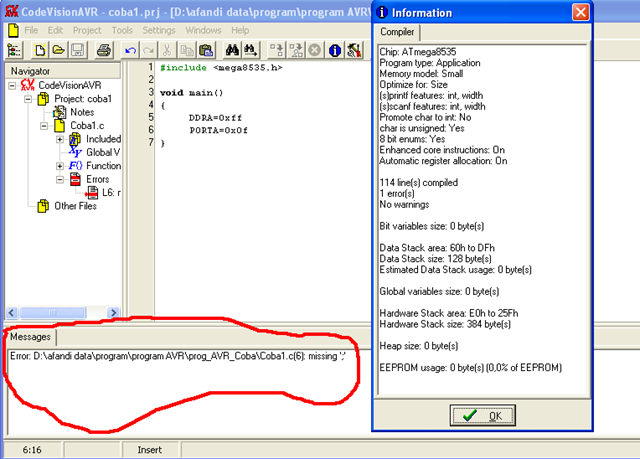The image size is (640, 459).
Task: Close the Information dialog with the red X
Action: [x=580, y=12]
